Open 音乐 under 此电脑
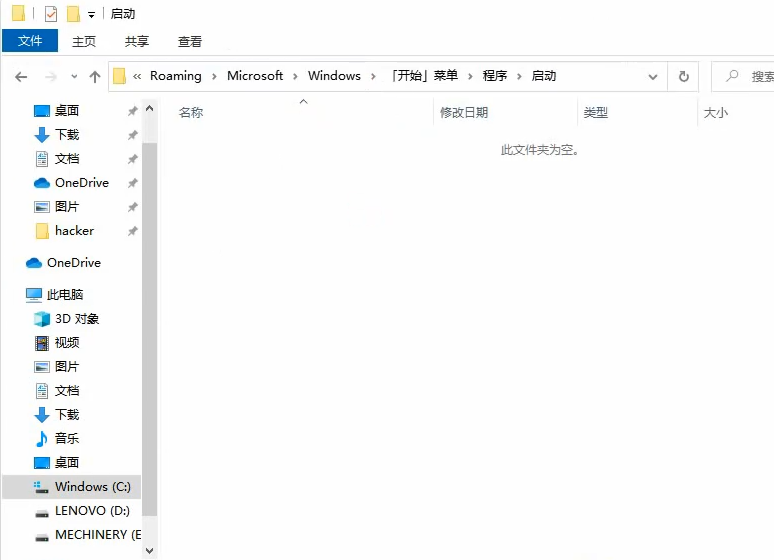Screen dimensions: 774x560 [x=67, y=439]
